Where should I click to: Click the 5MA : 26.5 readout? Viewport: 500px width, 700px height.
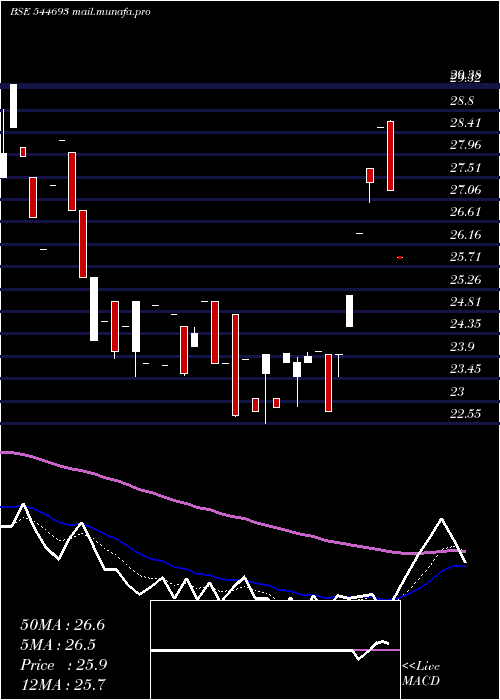point(58,645)
